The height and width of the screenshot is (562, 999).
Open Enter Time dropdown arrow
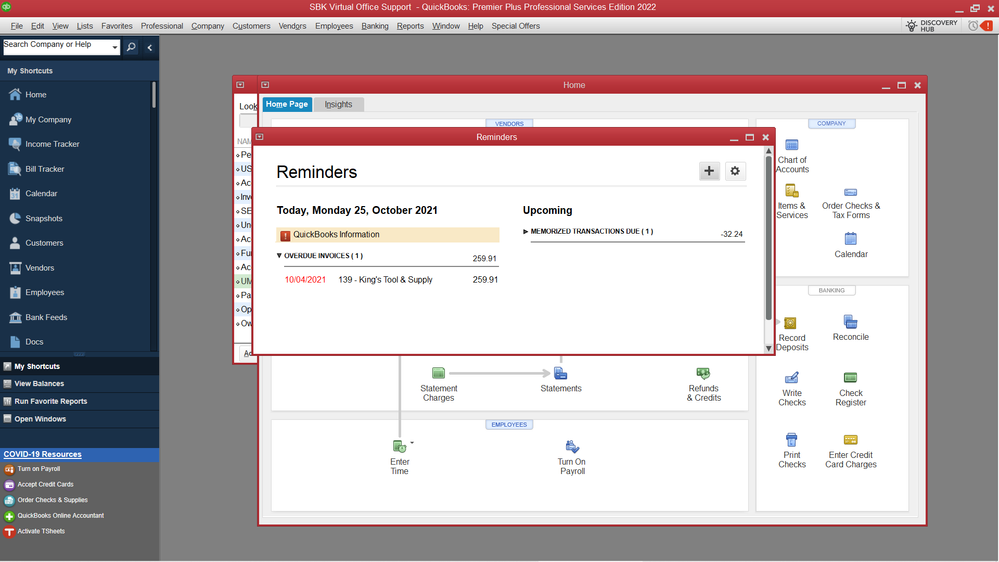click(412, 442)
